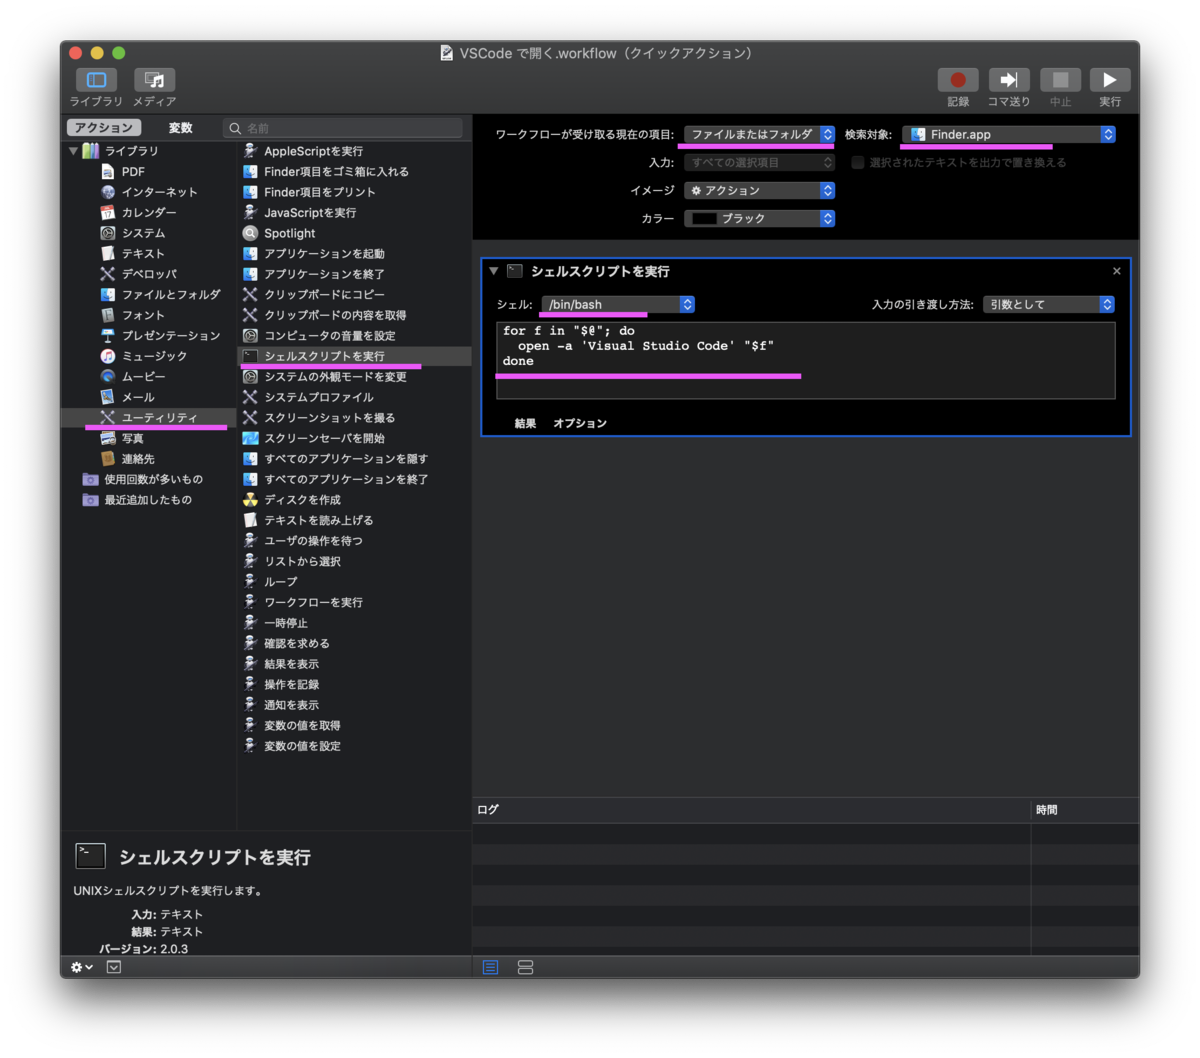Open the /bin/bash shell dropdown
The image size is (1200, 1058).
pyautogui.click(x=618, y=304)
